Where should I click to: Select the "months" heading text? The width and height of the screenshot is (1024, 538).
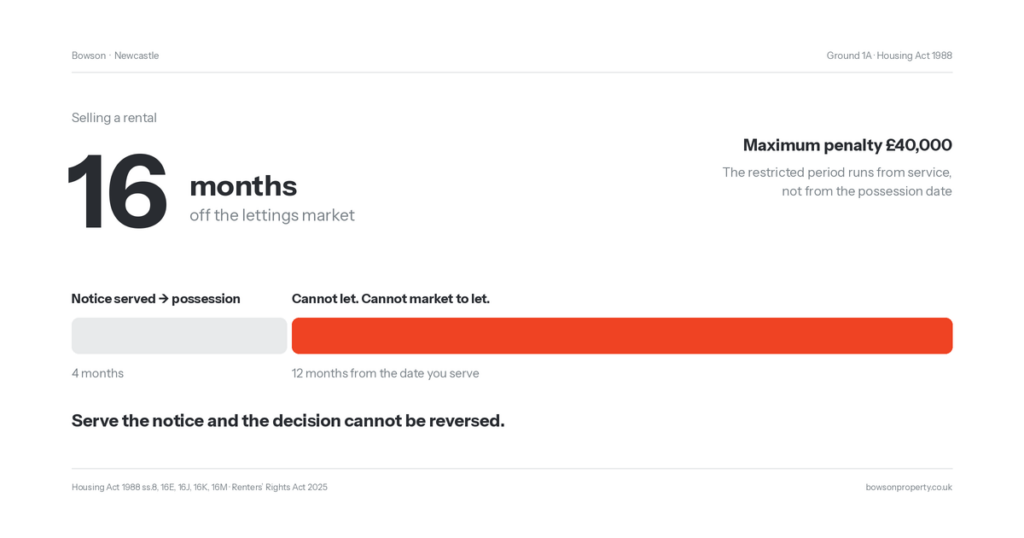click(243, 186)
